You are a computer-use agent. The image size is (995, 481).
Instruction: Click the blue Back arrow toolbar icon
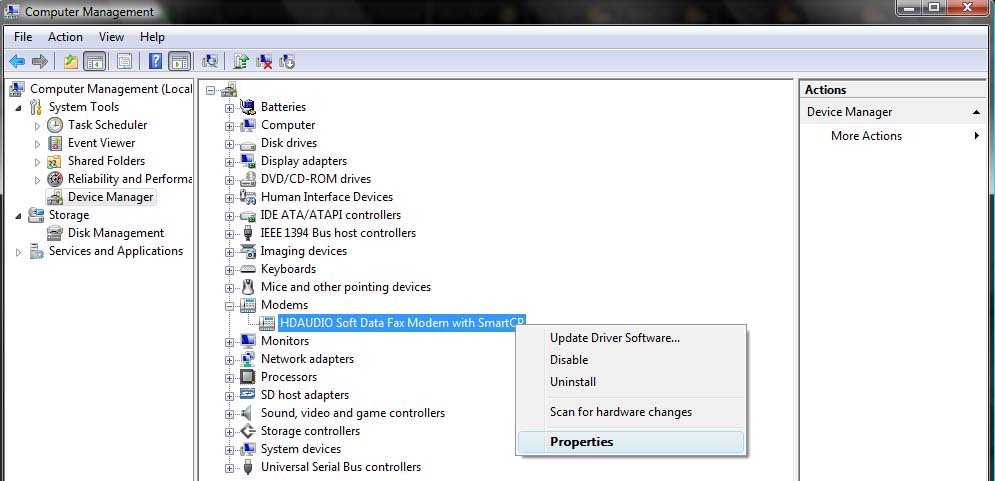[17, 62]
